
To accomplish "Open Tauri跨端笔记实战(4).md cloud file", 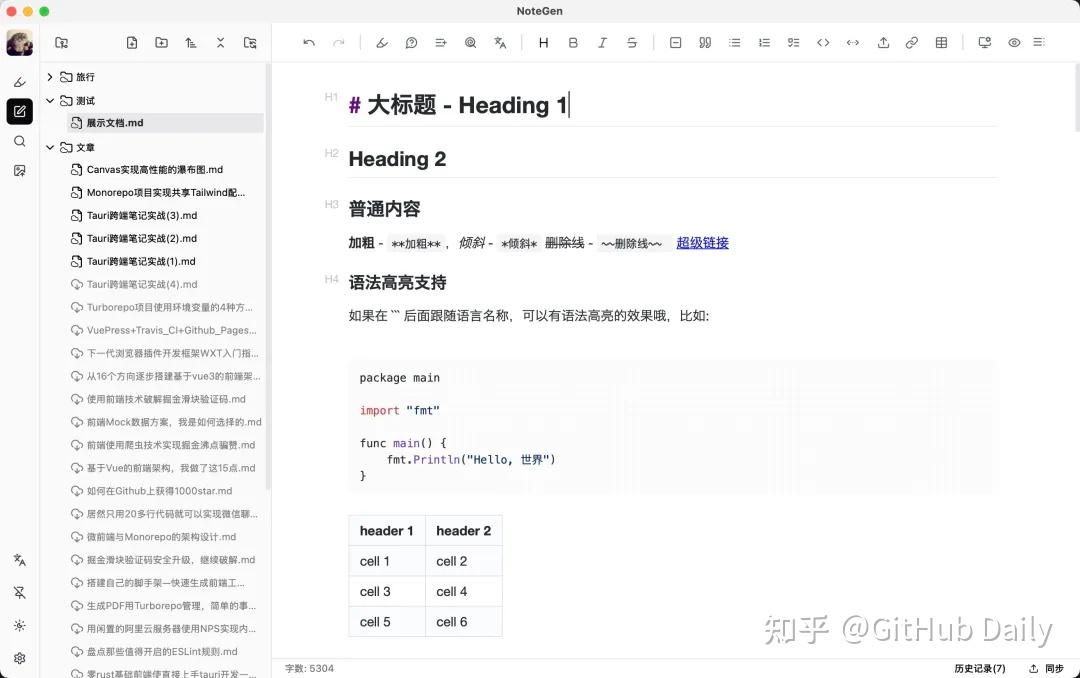I will (x=141, y=284).
